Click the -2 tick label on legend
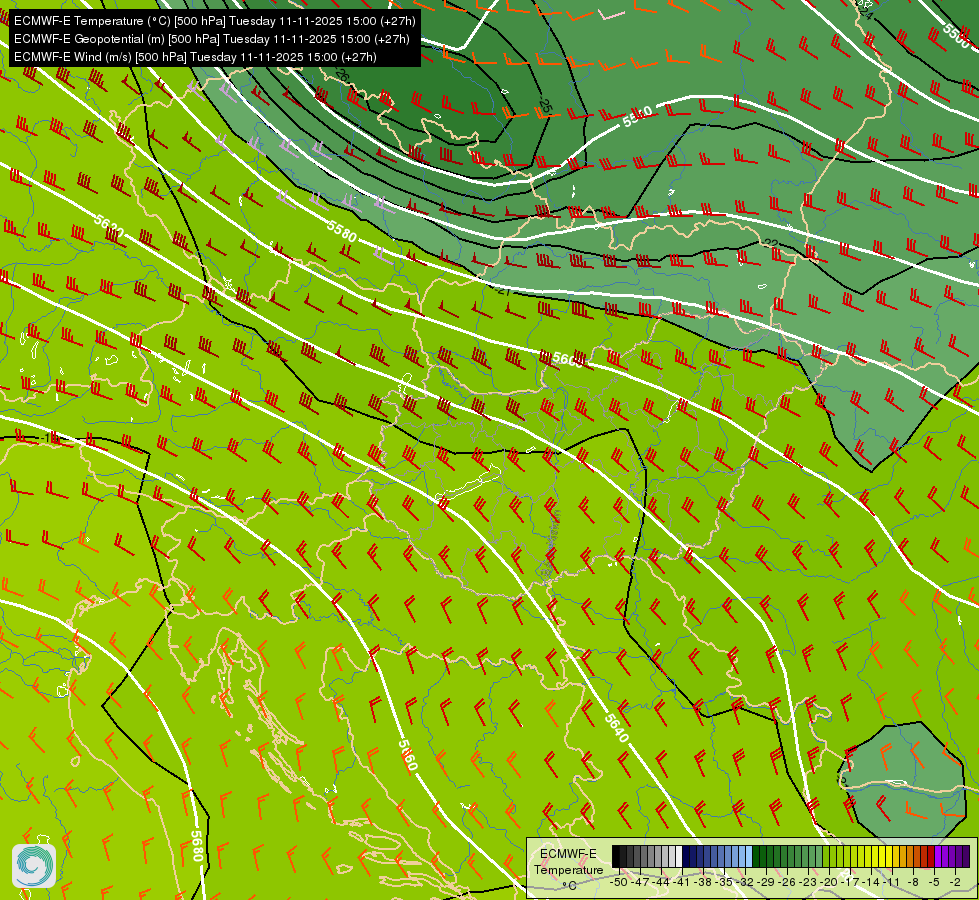Viewport: 979px width, 900px height. [x=955, y=882]
